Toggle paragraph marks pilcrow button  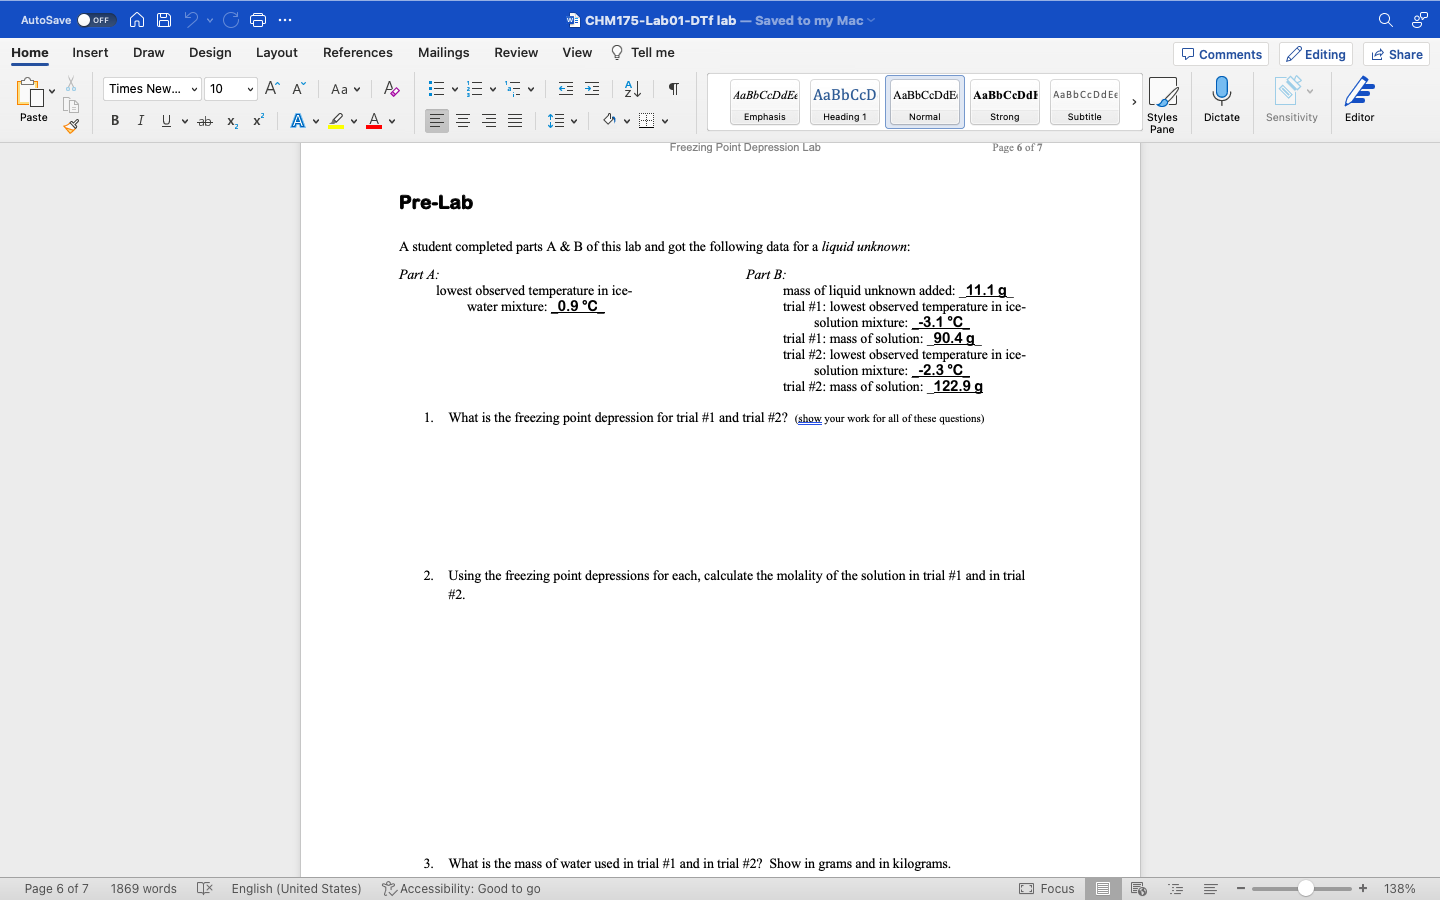pos(673,89)
